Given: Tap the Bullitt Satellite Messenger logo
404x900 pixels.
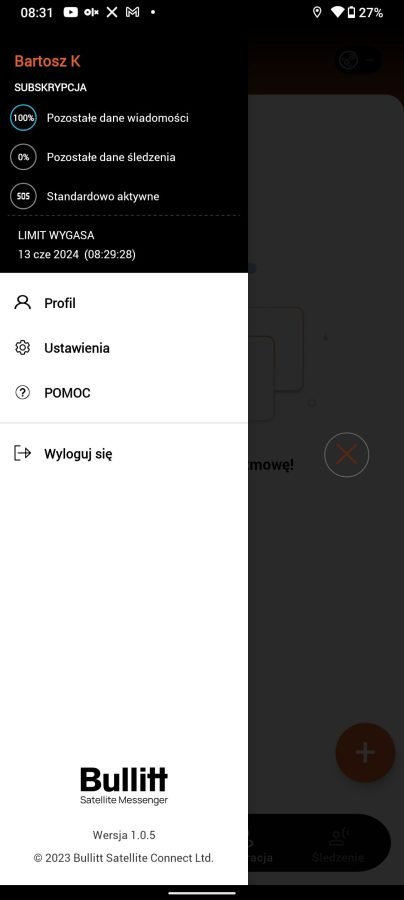Looking at the screenshot, I should pos(124,786).
